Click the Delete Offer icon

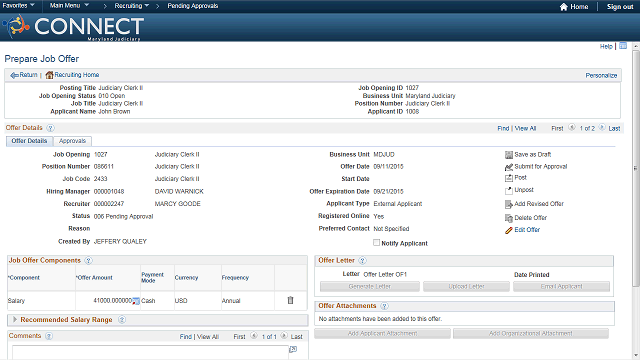coord(509,218)
